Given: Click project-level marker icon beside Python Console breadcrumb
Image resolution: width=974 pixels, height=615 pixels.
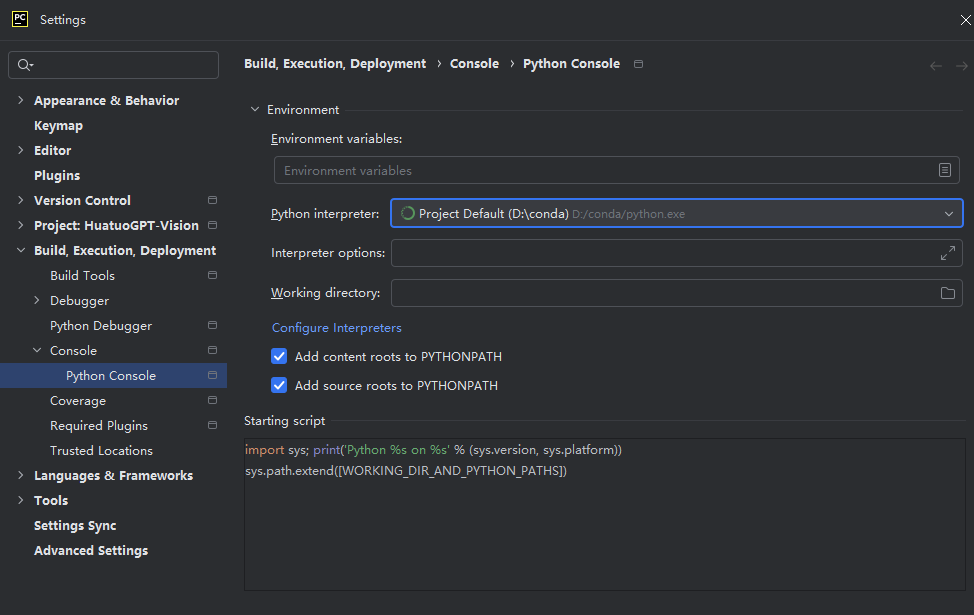Looking at the screenshot, I should coord(638,64).
